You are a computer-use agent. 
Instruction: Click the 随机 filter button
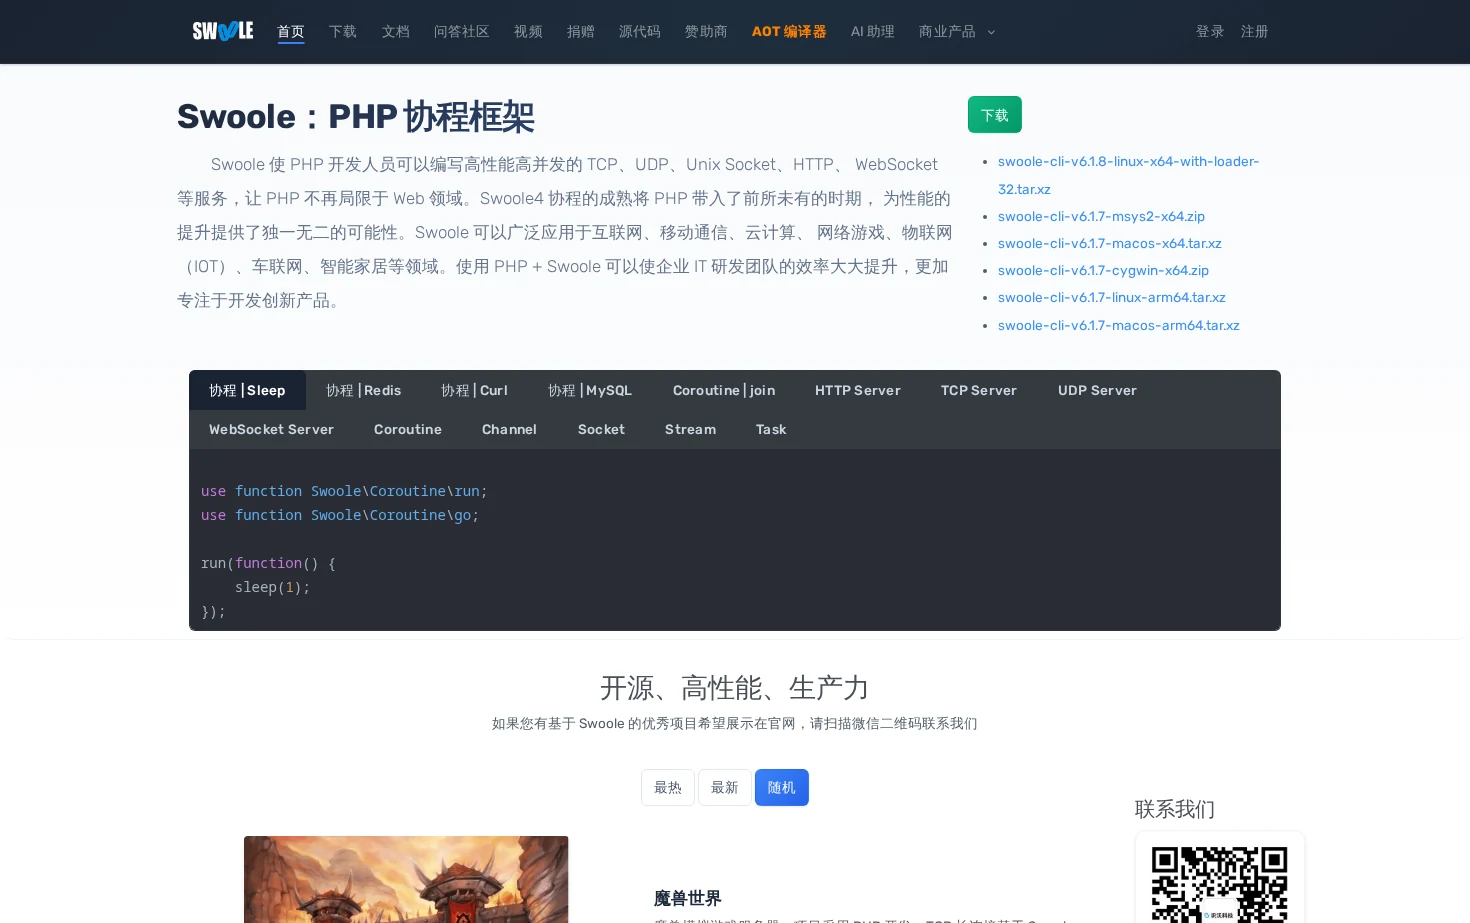tap(782, 787)
